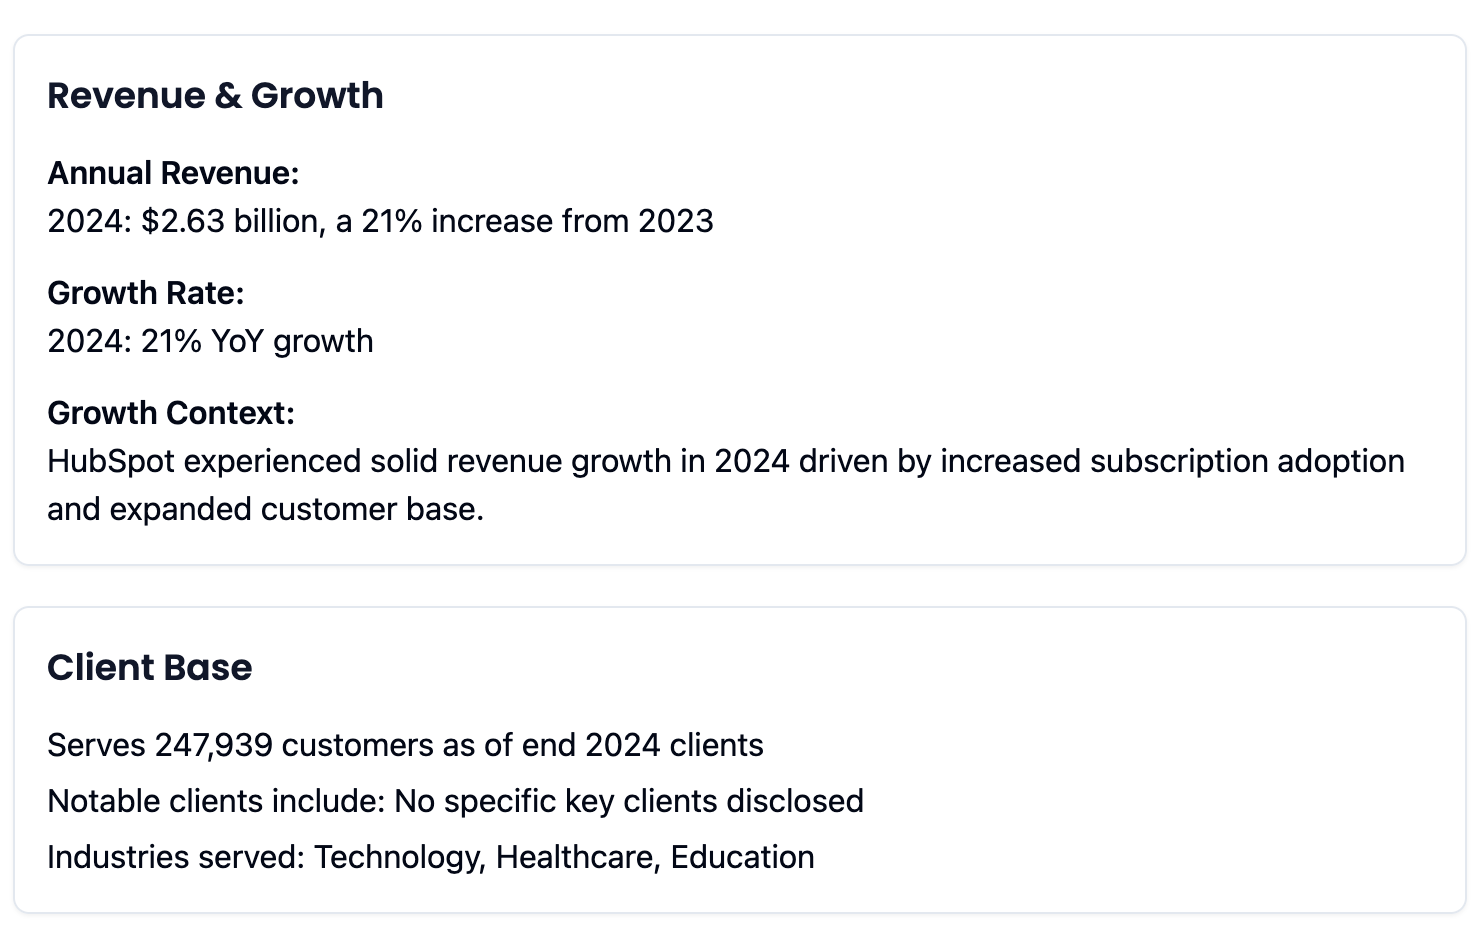The width and height of the screenshot is (1480, 932).
Task: Click the Notable clients include line
Action: point(455,801)
